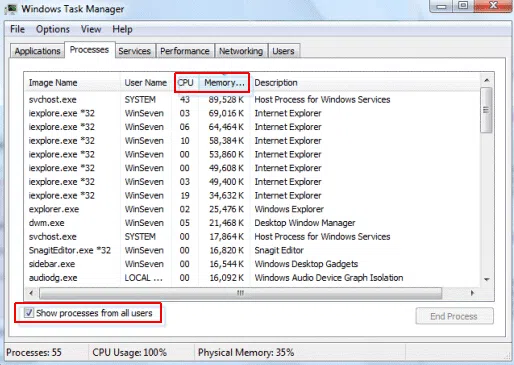Select iexplore.exe row with 49,400 K memory
514x365 pixels.
(253, 182)
